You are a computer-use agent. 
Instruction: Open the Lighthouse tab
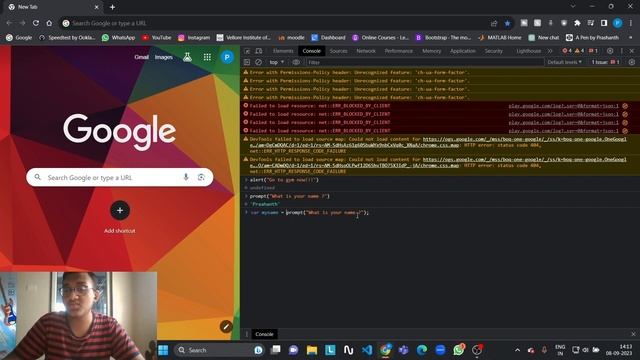(x=528, y=51)
